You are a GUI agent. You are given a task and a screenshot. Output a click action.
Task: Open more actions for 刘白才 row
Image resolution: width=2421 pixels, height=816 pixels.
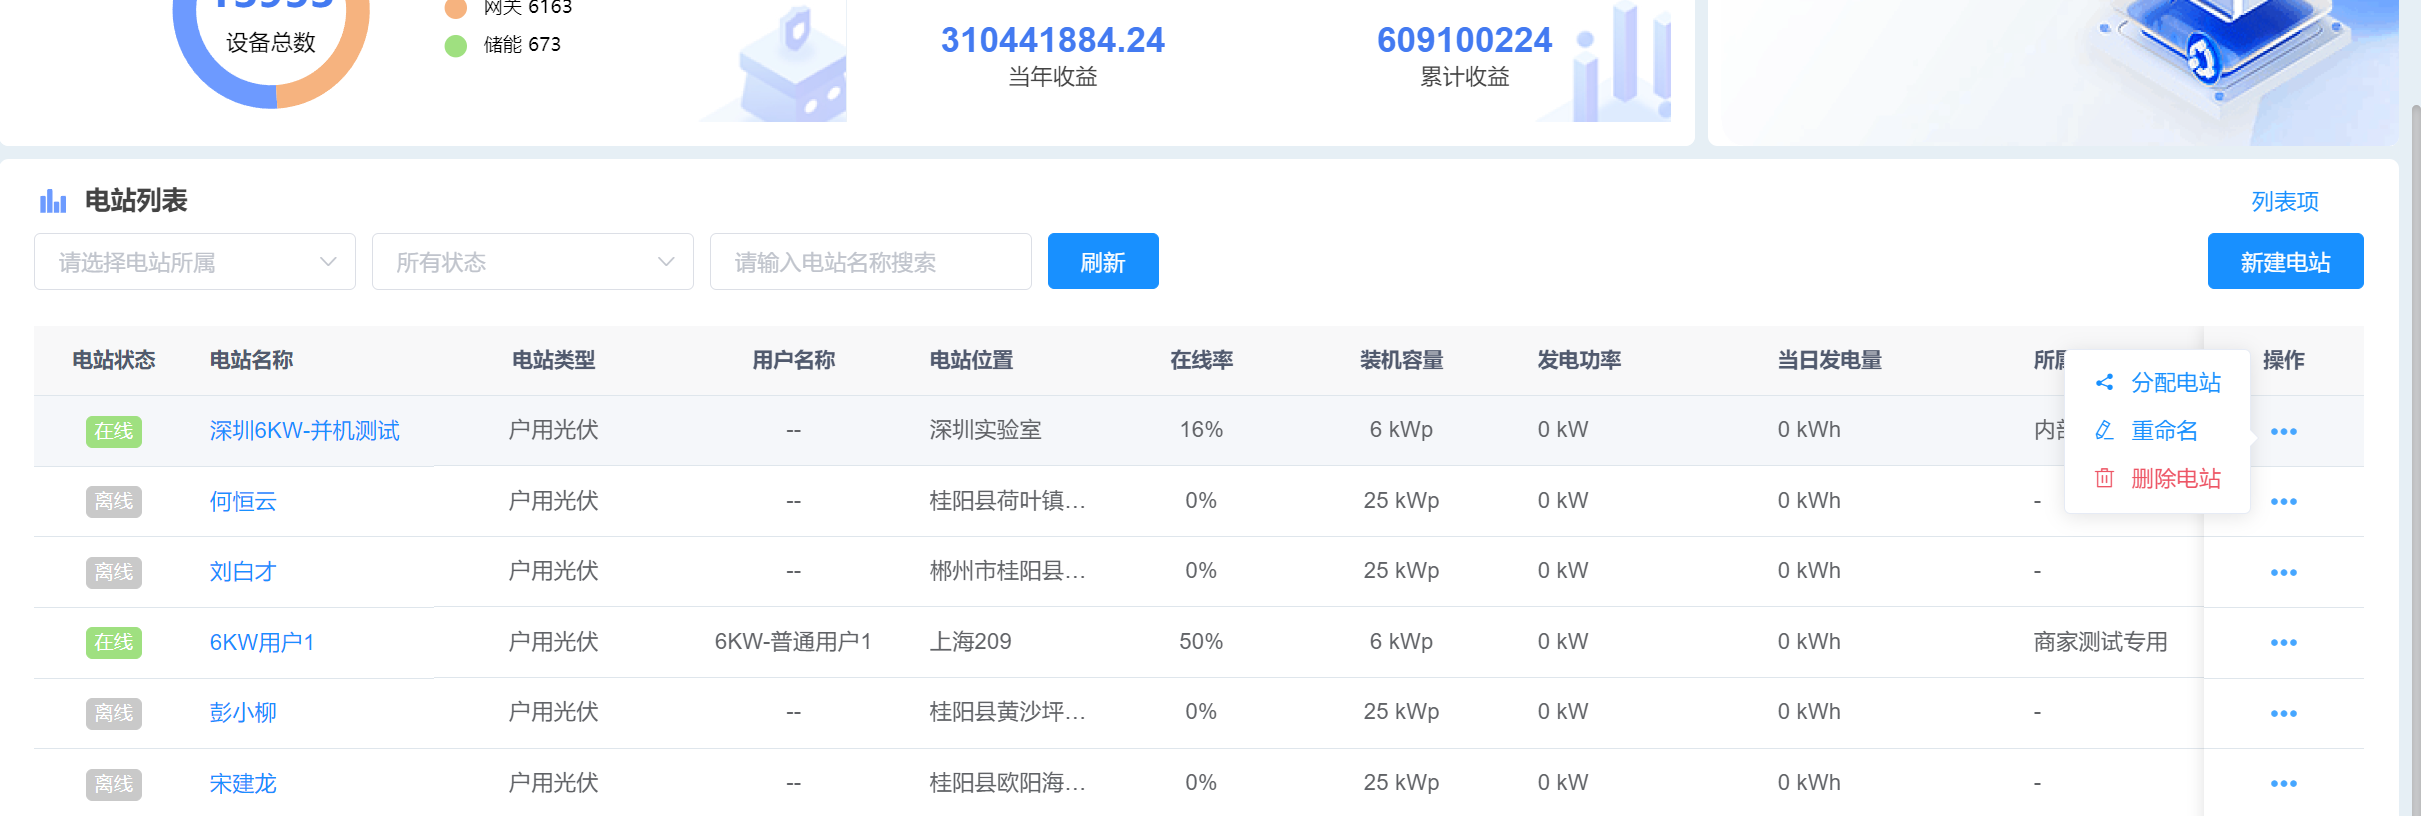2283,572
